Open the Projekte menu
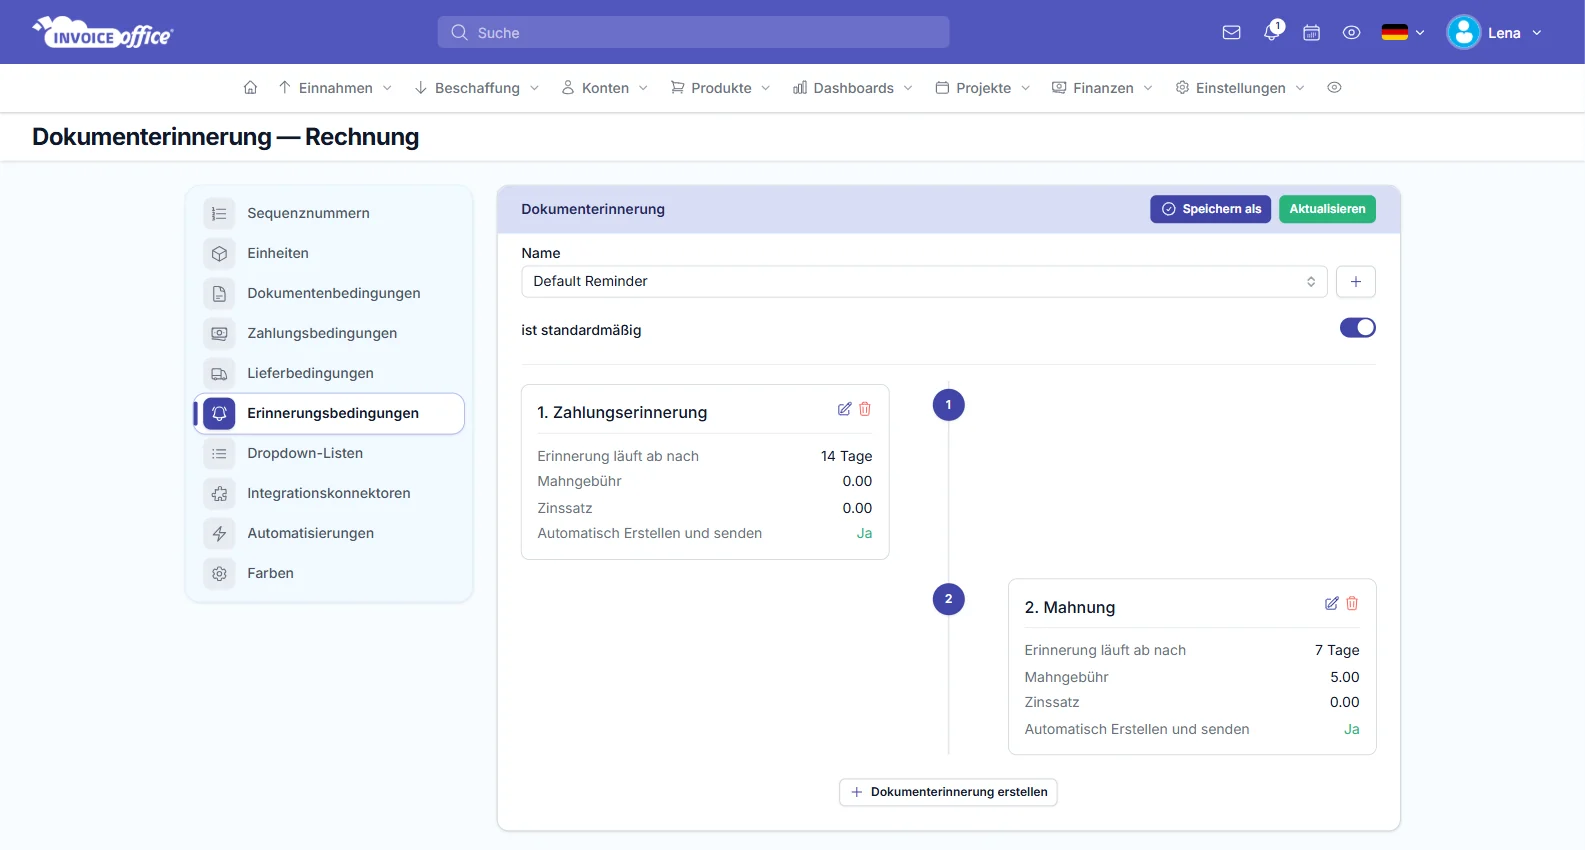 [x=983, y=88]
